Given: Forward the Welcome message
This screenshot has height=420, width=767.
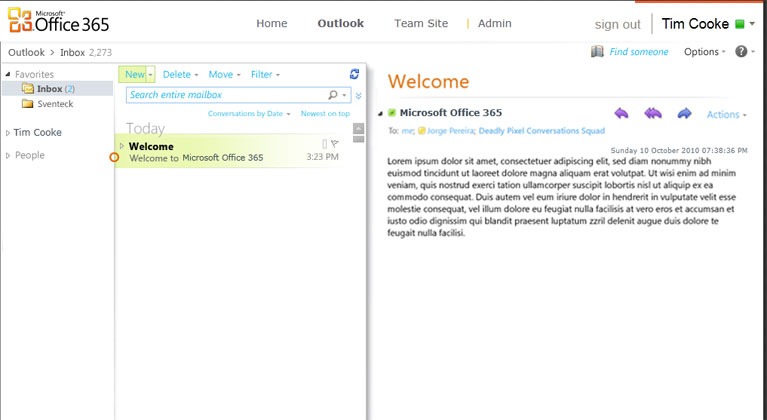Looking at the screenshot, I should (x=684, y=114).
